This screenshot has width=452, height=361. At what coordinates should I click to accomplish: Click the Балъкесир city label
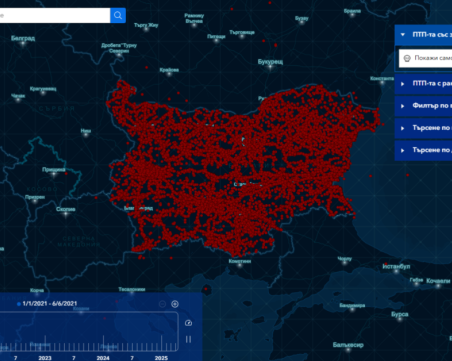pos(348,345)
